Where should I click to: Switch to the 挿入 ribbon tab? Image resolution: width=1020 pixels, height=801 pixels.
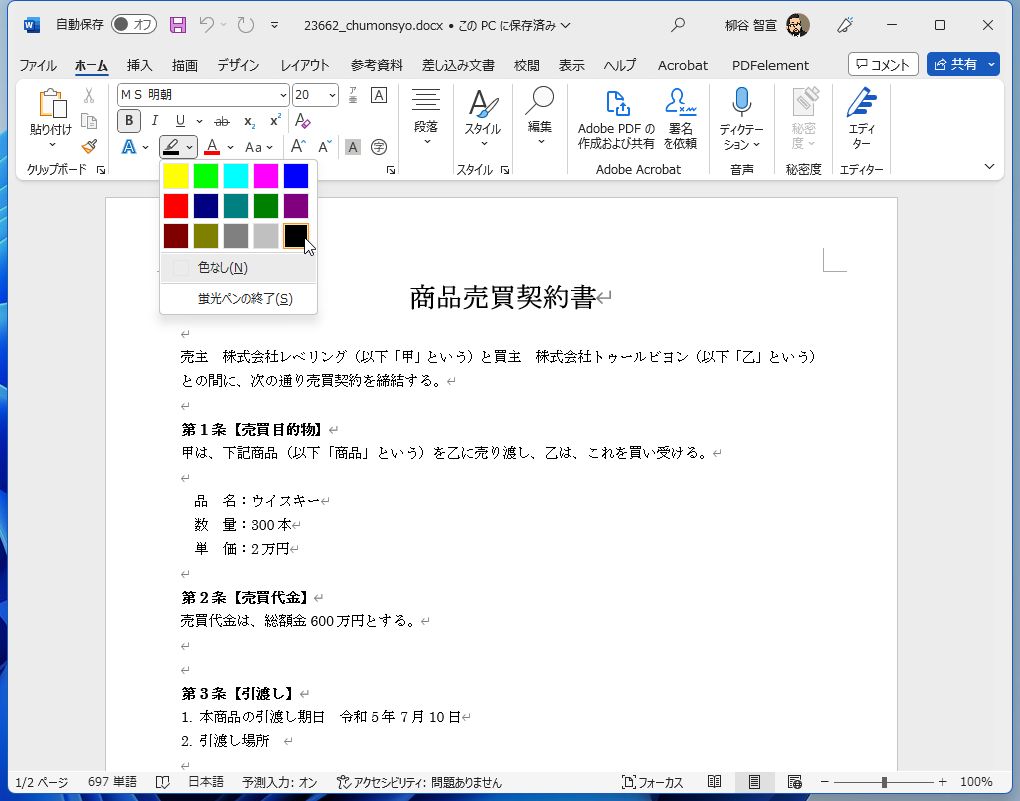tap(137, 65)
